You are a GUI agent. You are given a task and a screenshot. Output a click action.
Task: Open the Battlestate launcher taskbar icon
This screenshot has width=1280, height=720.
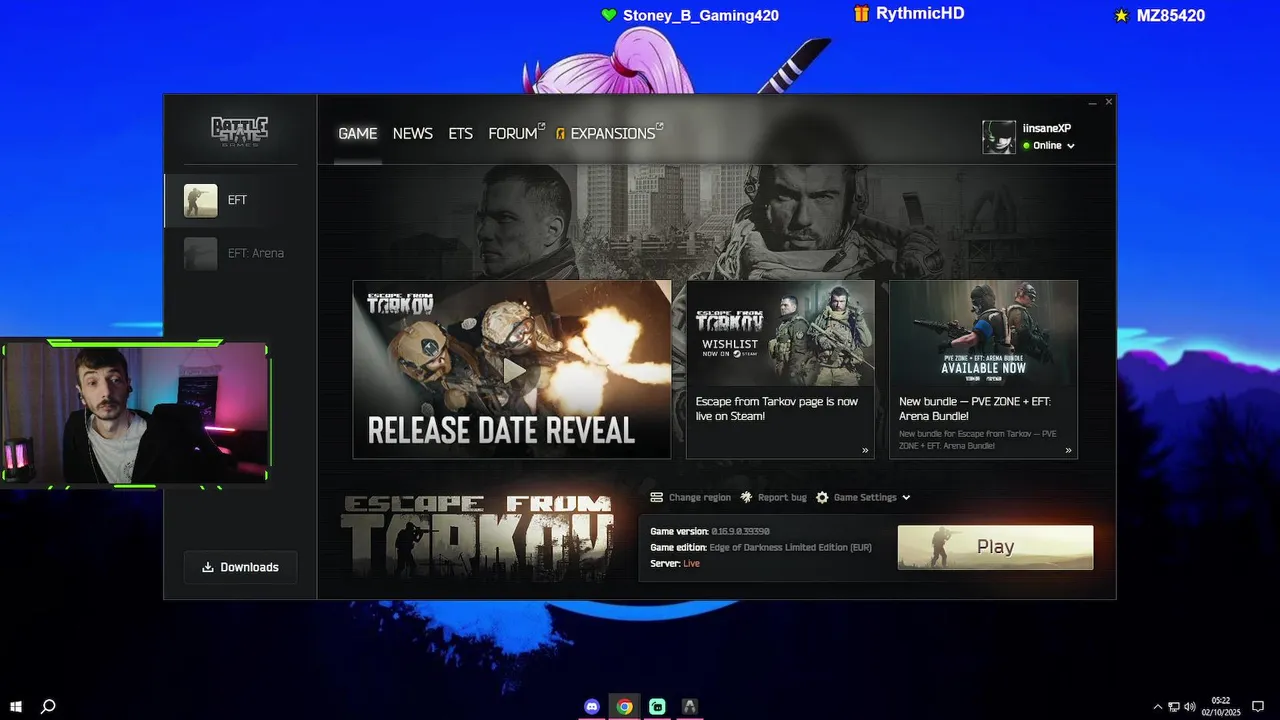coord(689,706)
